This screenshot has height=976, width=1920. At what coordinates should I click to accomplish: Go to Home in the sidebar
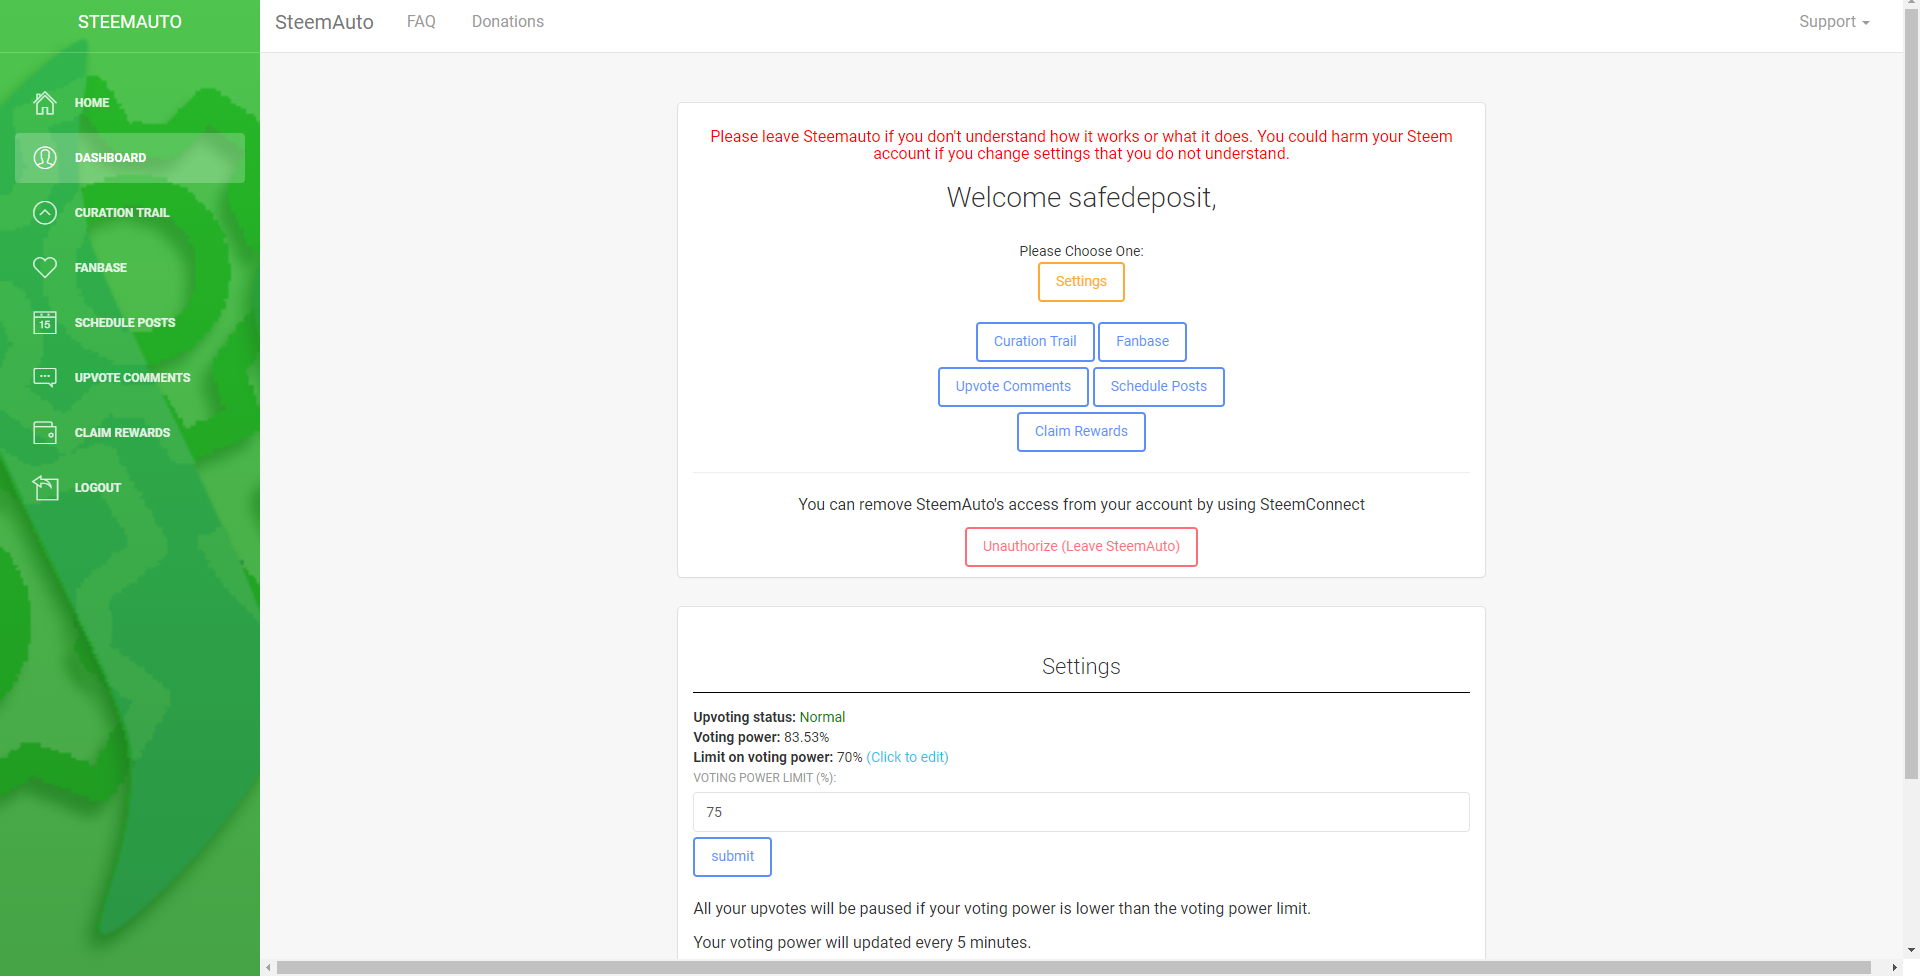click(130, 103)
